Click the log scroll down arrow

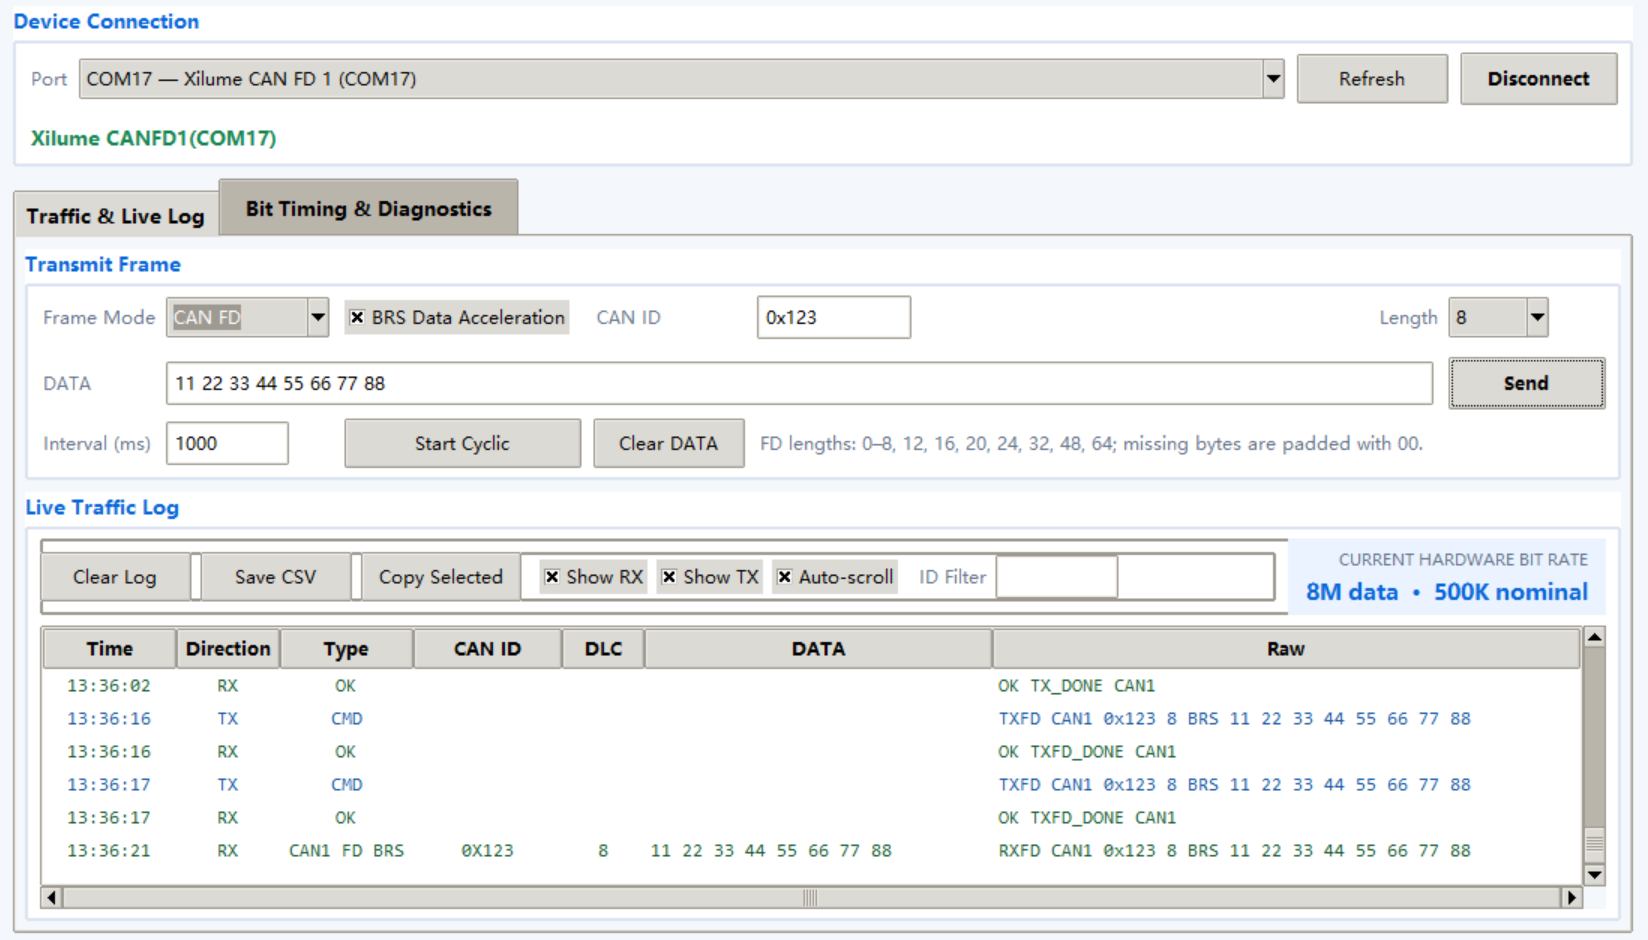(x=1594, y=875)
